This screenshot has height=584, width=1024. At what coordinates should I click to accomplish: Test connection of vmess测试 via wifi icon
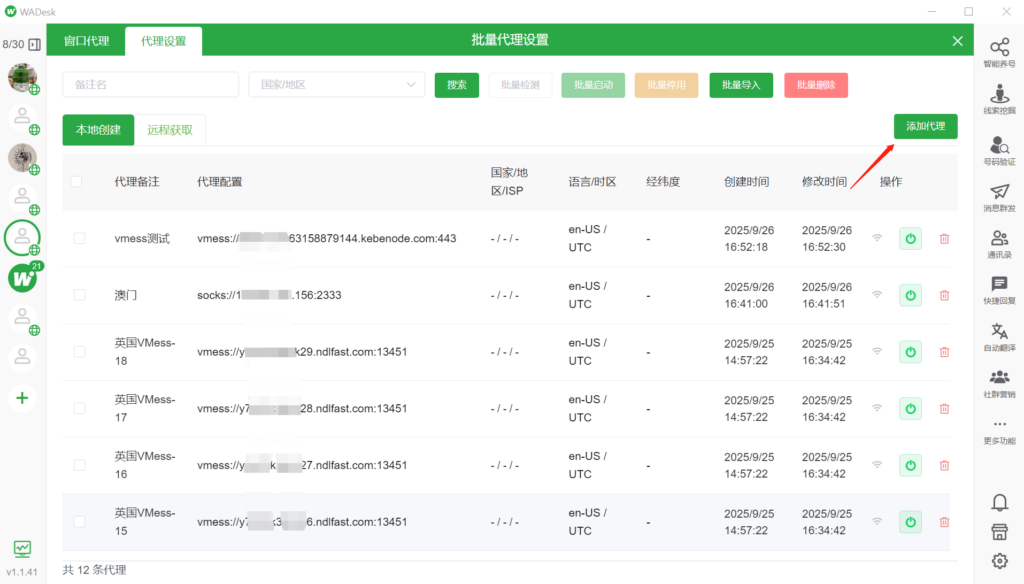click(877, 239)
